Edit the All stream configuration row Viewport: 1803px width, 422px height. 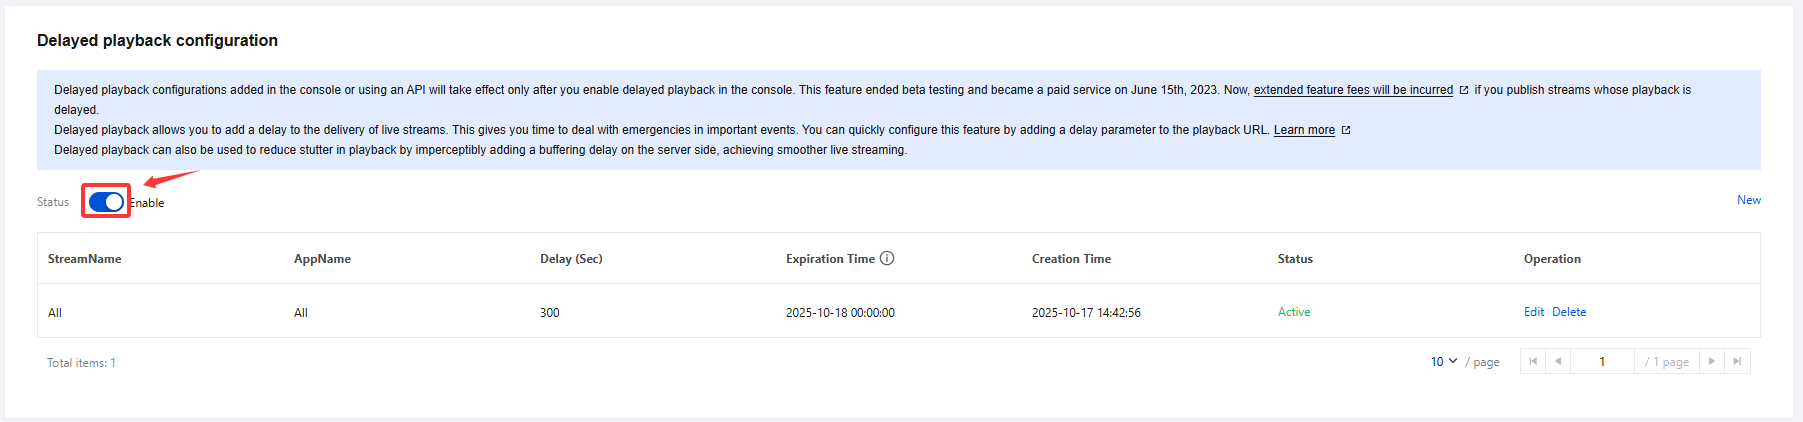pos(1533,312)
